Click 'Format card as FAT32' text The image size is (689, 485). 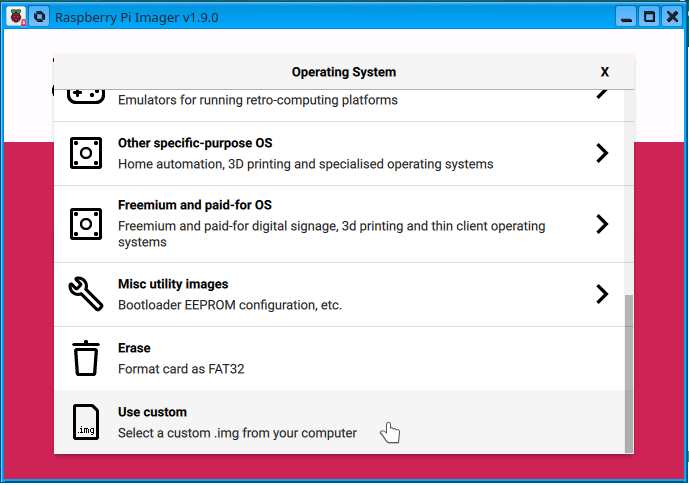(181, 369)
